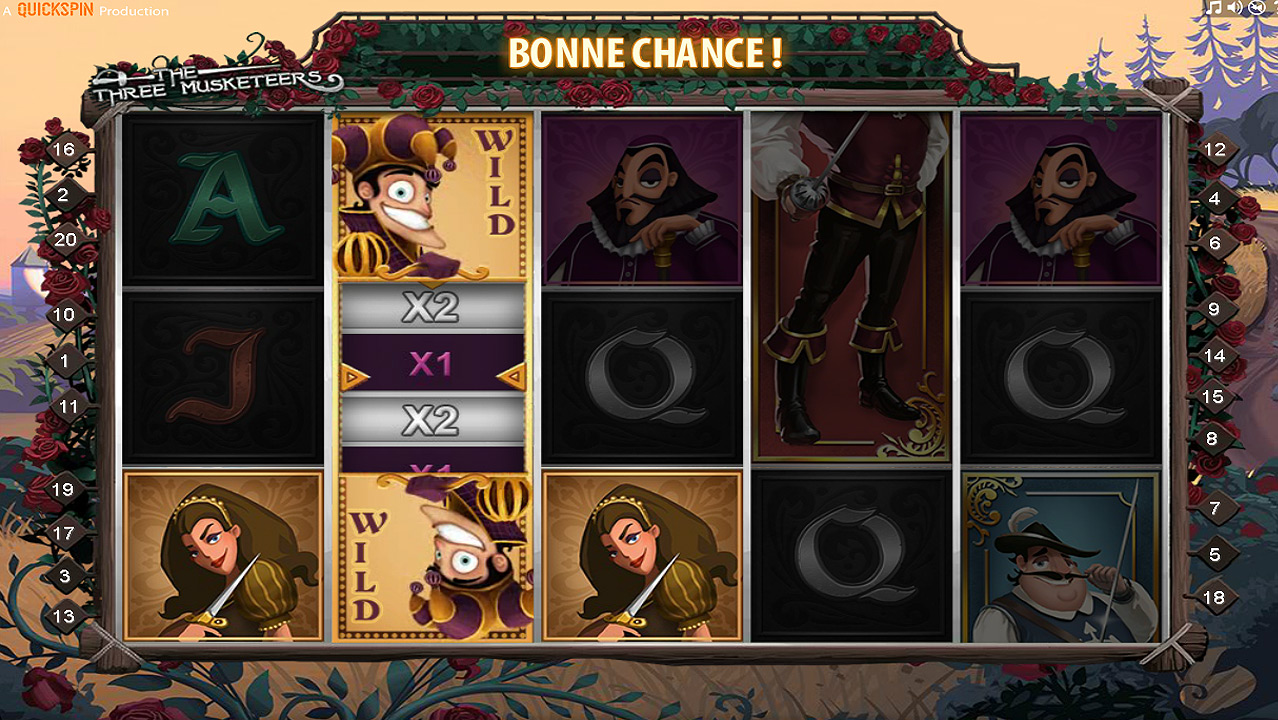Select payline 20 marker
Screen dimensions: 1278x720
[64, 239]
